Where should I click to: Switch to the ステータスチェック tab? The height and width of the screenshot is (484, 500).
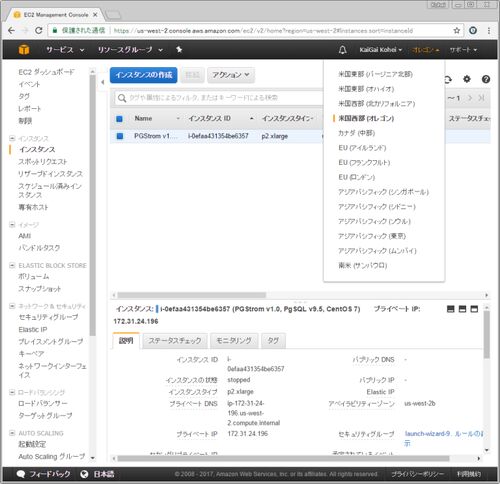[175, 341]
